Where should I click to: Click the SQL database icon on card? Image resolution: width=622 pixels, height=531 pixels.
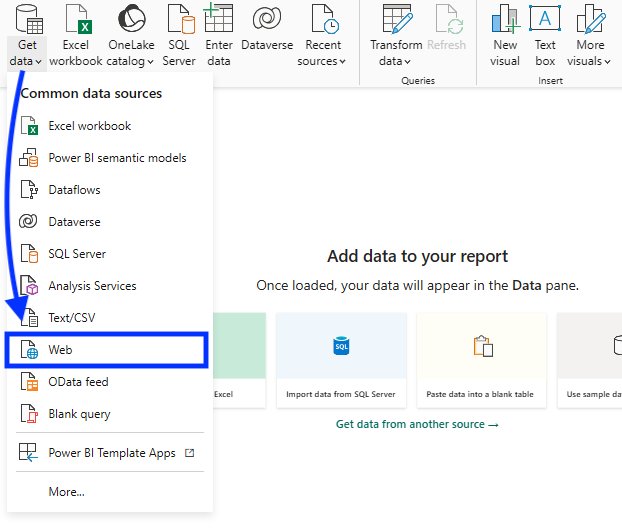341,346
